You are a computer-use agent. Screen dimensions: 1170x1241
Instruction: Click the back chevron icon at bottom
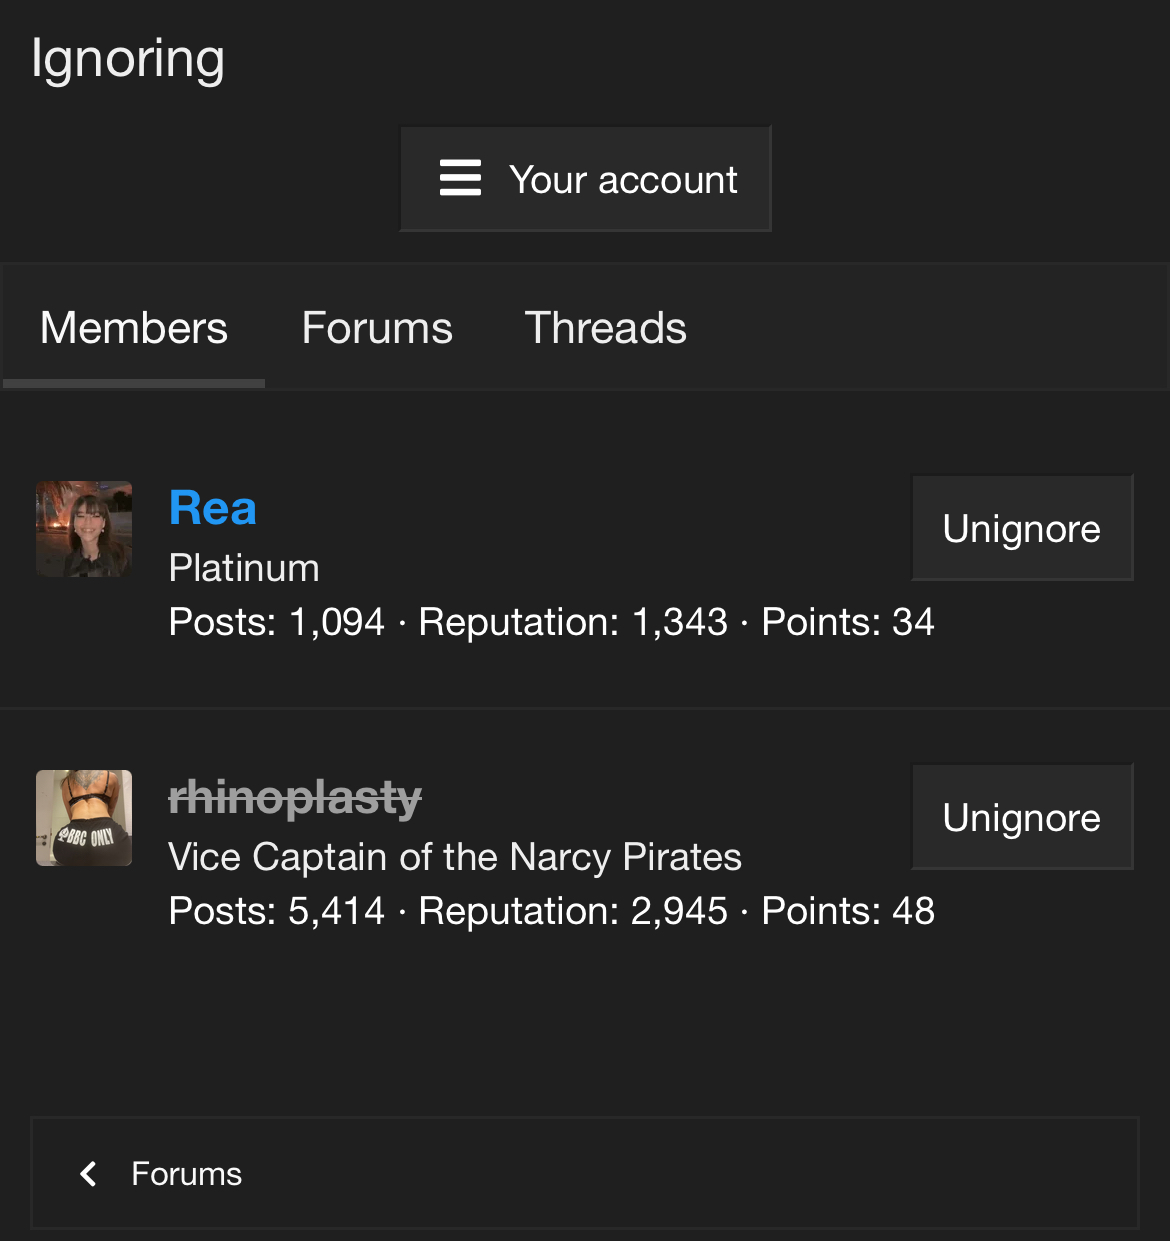pyautogui.click(x=89, y=1174)
